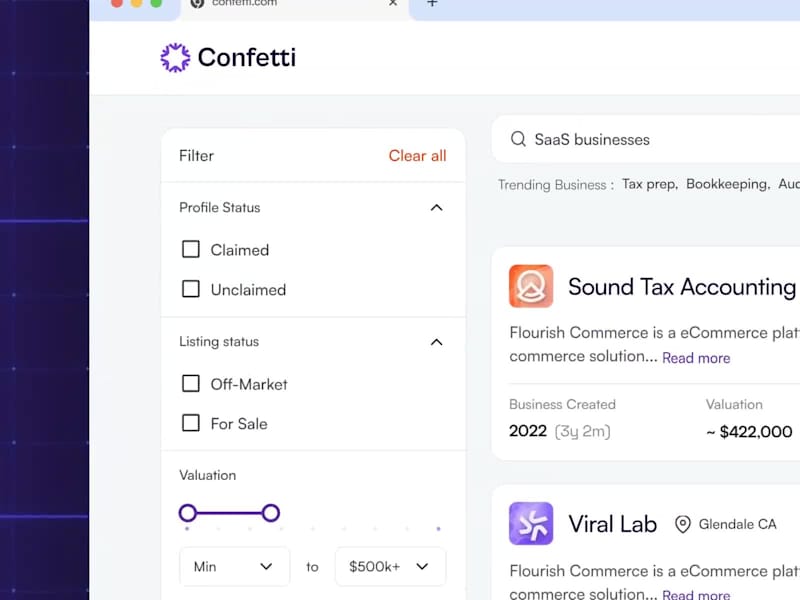Viewport: 800px width, 600px height.
Task: Click Clear all filters
Action: pyautogui.click(x=417, y=156)
